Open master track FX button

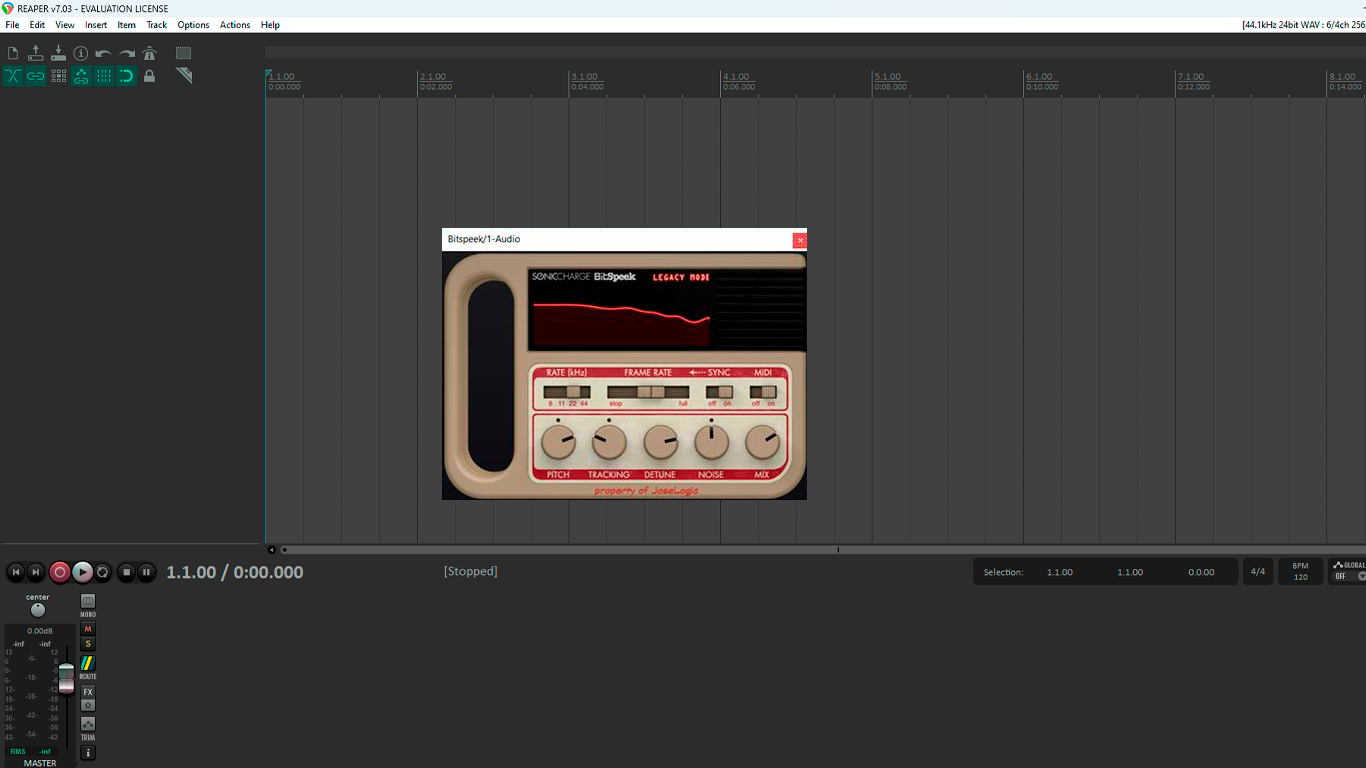[88, 692]
